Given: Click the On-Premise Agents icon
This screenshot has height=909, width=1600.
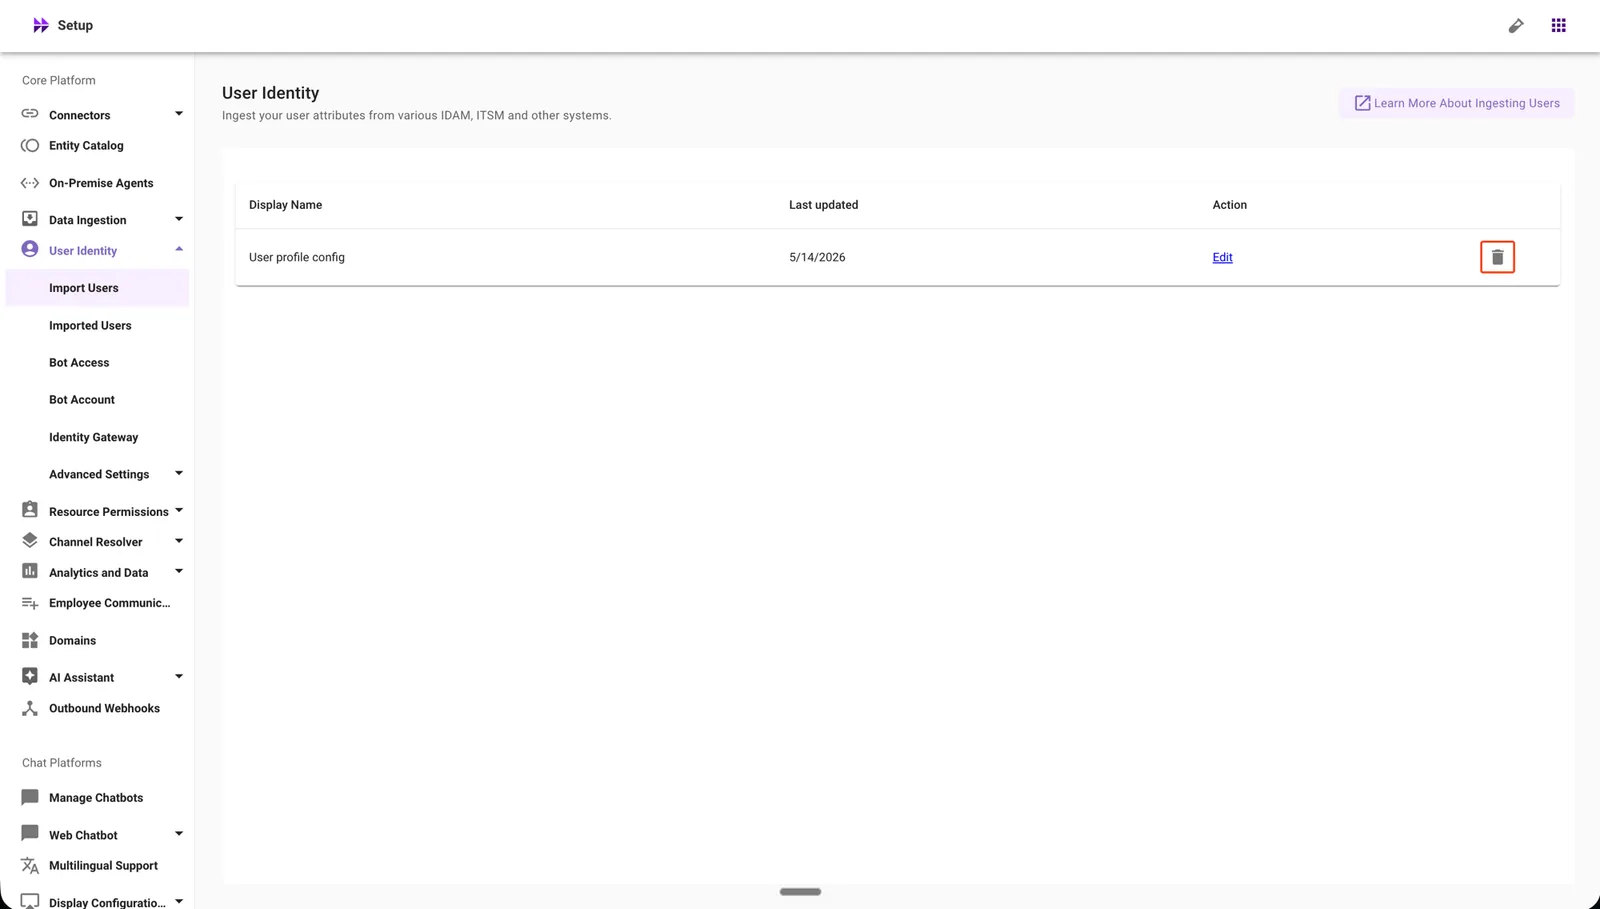Looking at the screenshot, I should click(x=30, y=183).
